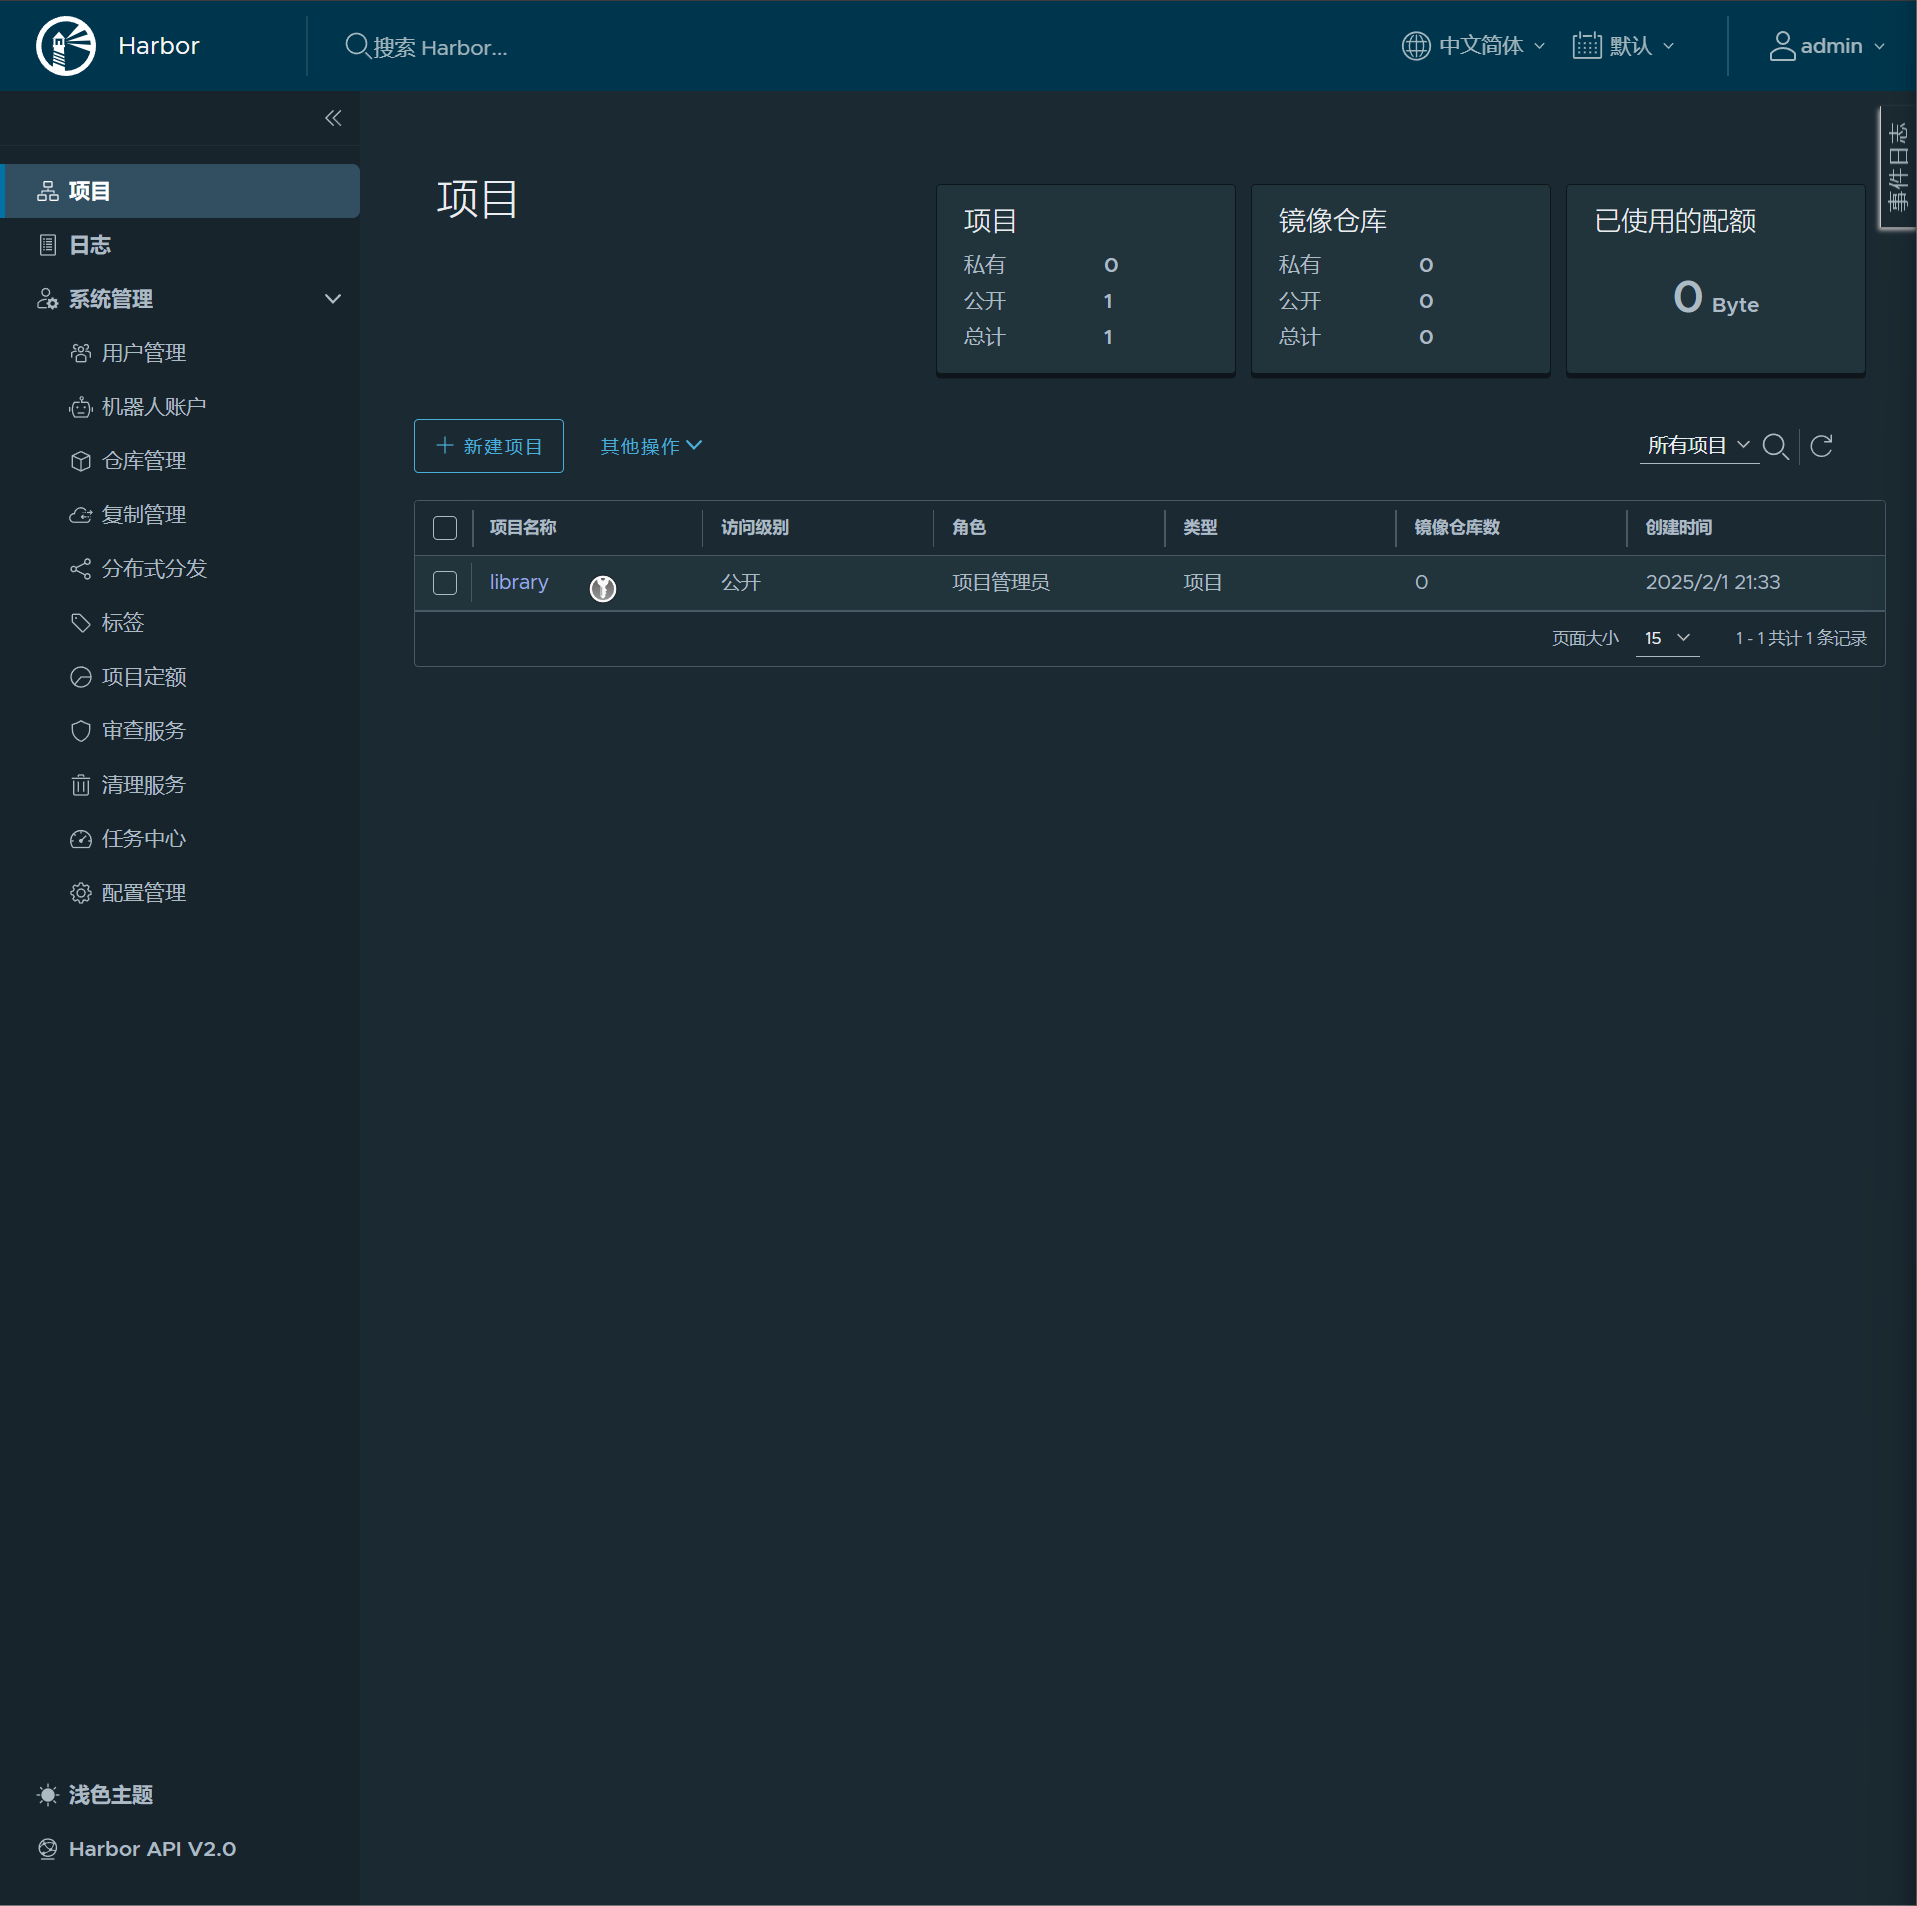Sort by 项目名称 column header
The width and height of the screenshot is (1917, 1906).
click(x=523, y=528)
